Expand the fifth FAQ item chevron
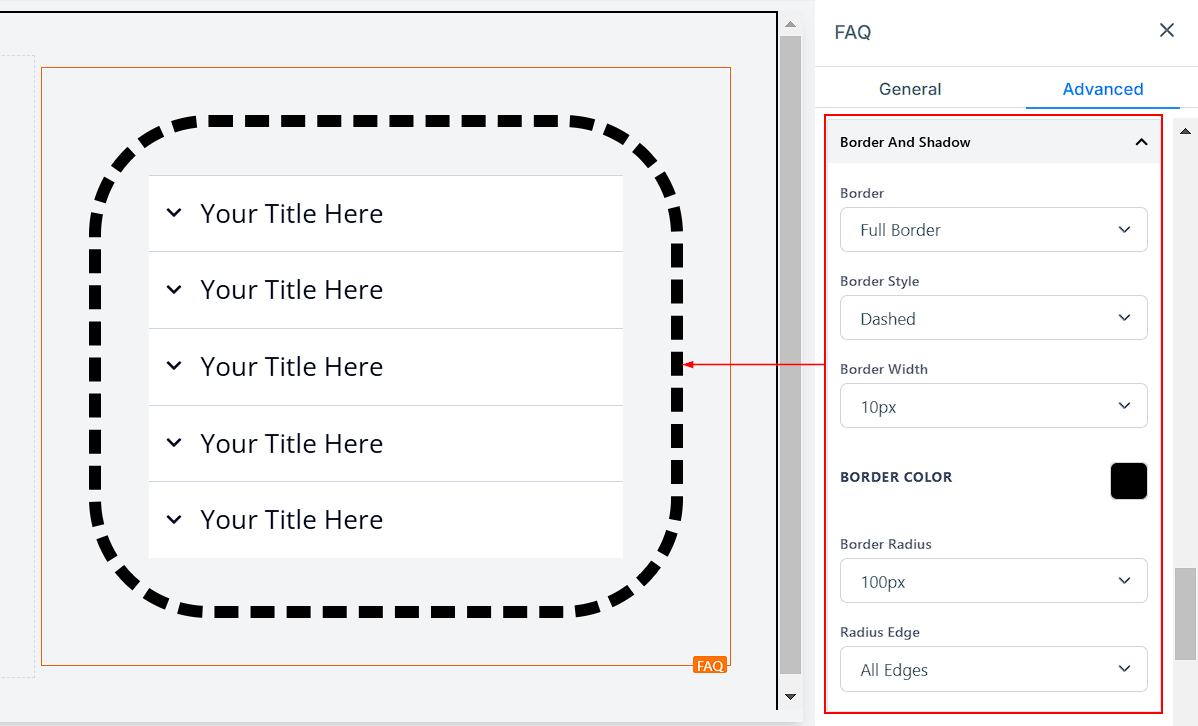 pyautogui.click(x=174, y=520)
